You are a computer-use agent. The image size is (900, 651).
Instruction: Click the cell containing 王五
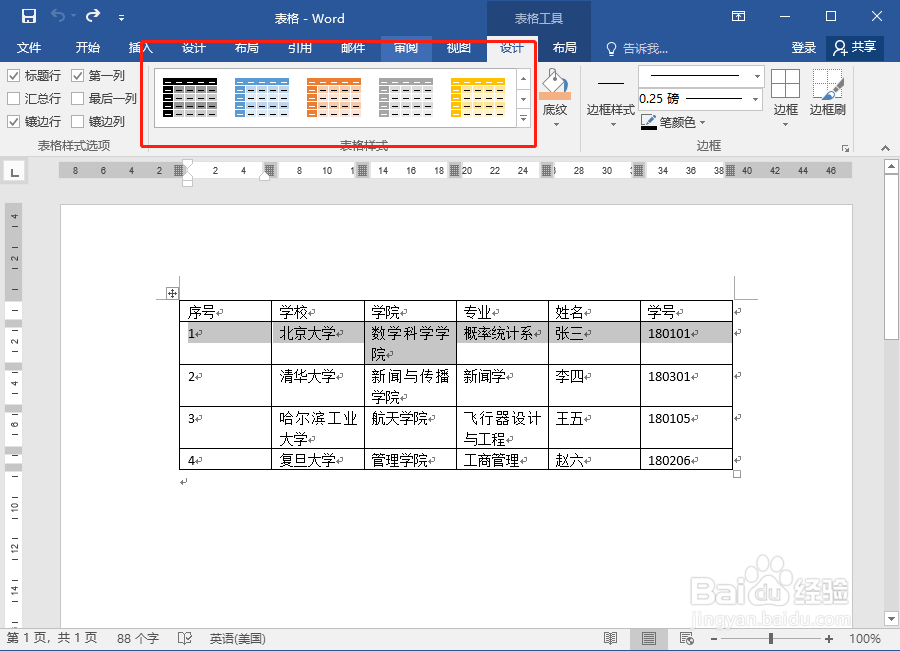[594, 428]
